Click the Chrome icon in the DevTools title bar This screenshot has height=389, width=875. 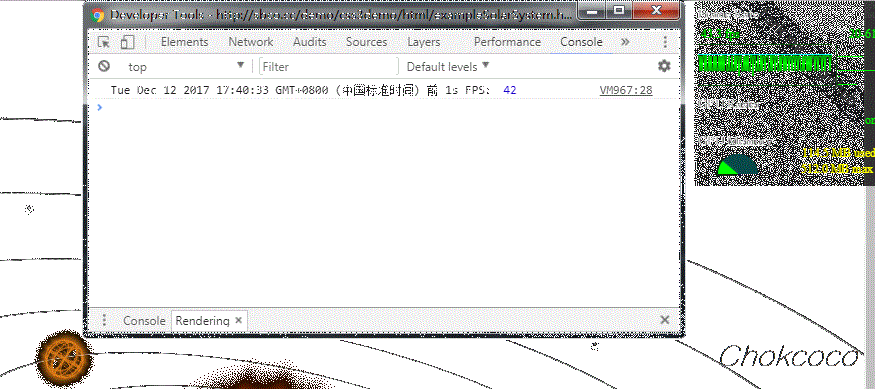98,15
